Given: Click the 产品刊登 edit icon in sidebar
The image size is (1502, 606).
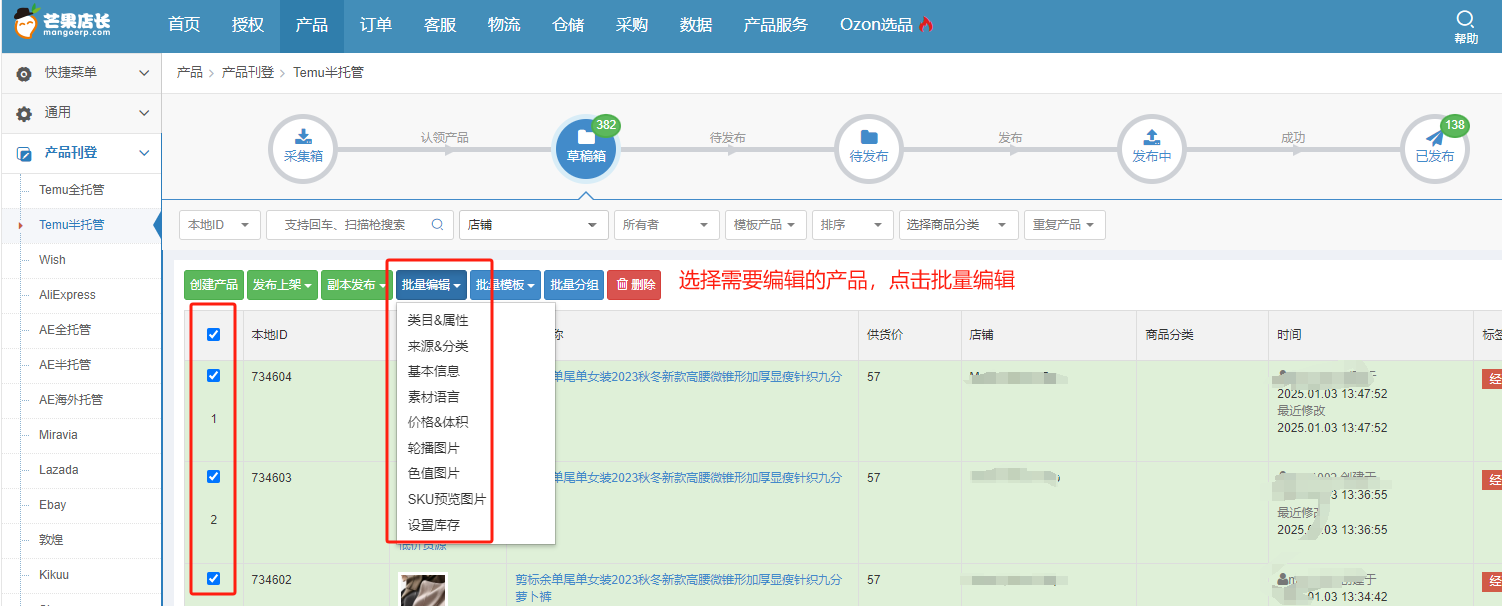Looking at the screenshot, I should 24,154.
